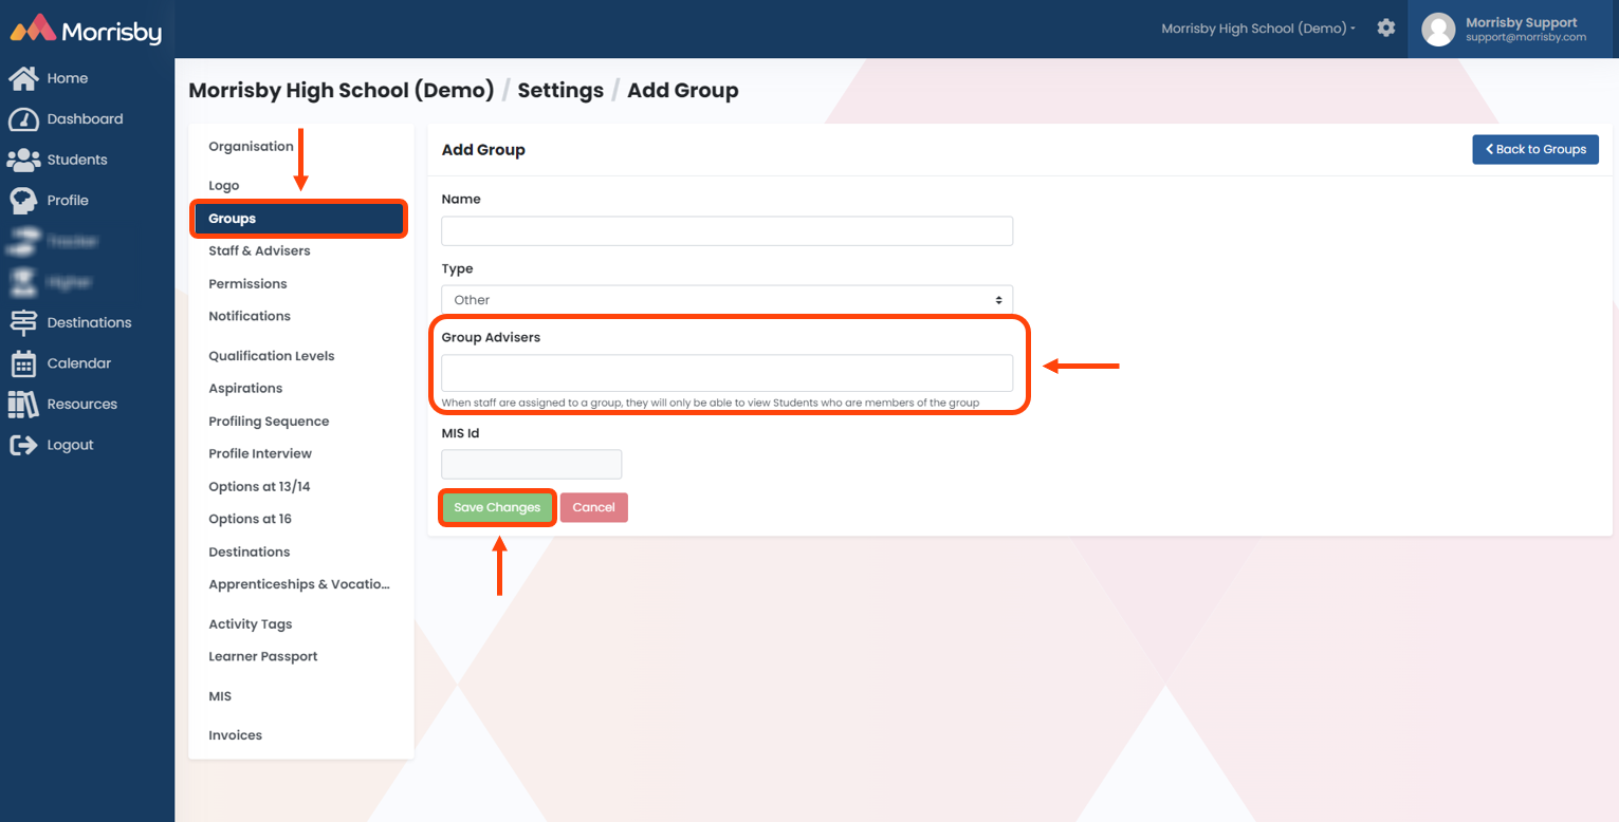1619x822 pixels.
Task: Click Morrisby Support account name
Action: (x=1521, y=22)
